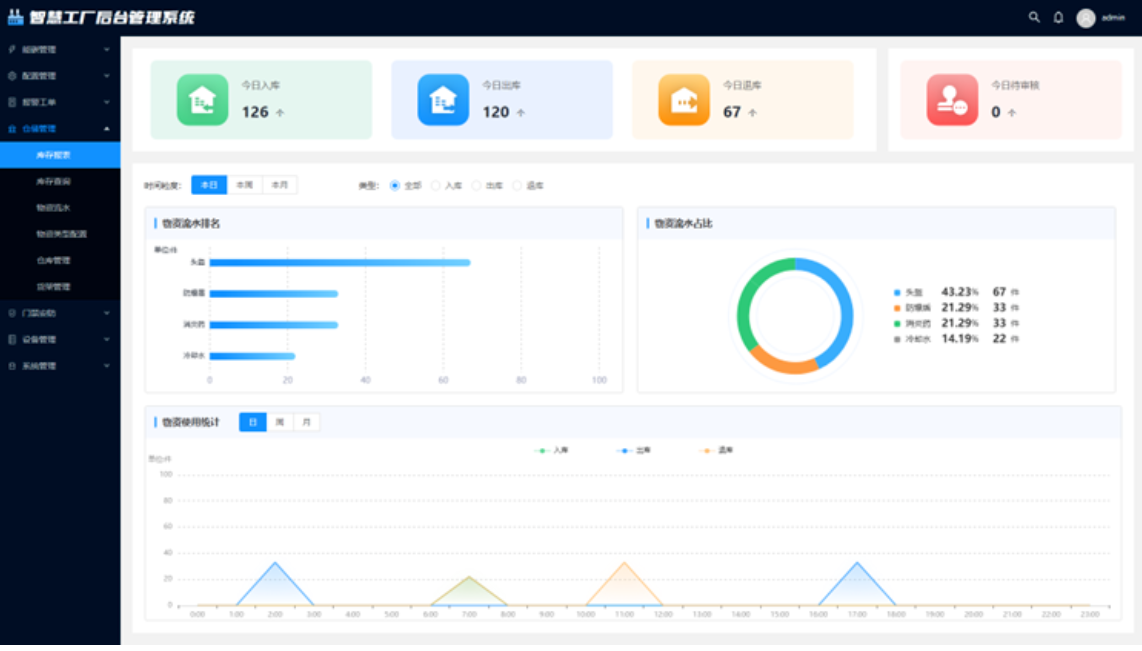Click the admin user avatar
The width and height of the screenshot is (1142, 651).
(1085, 18)
